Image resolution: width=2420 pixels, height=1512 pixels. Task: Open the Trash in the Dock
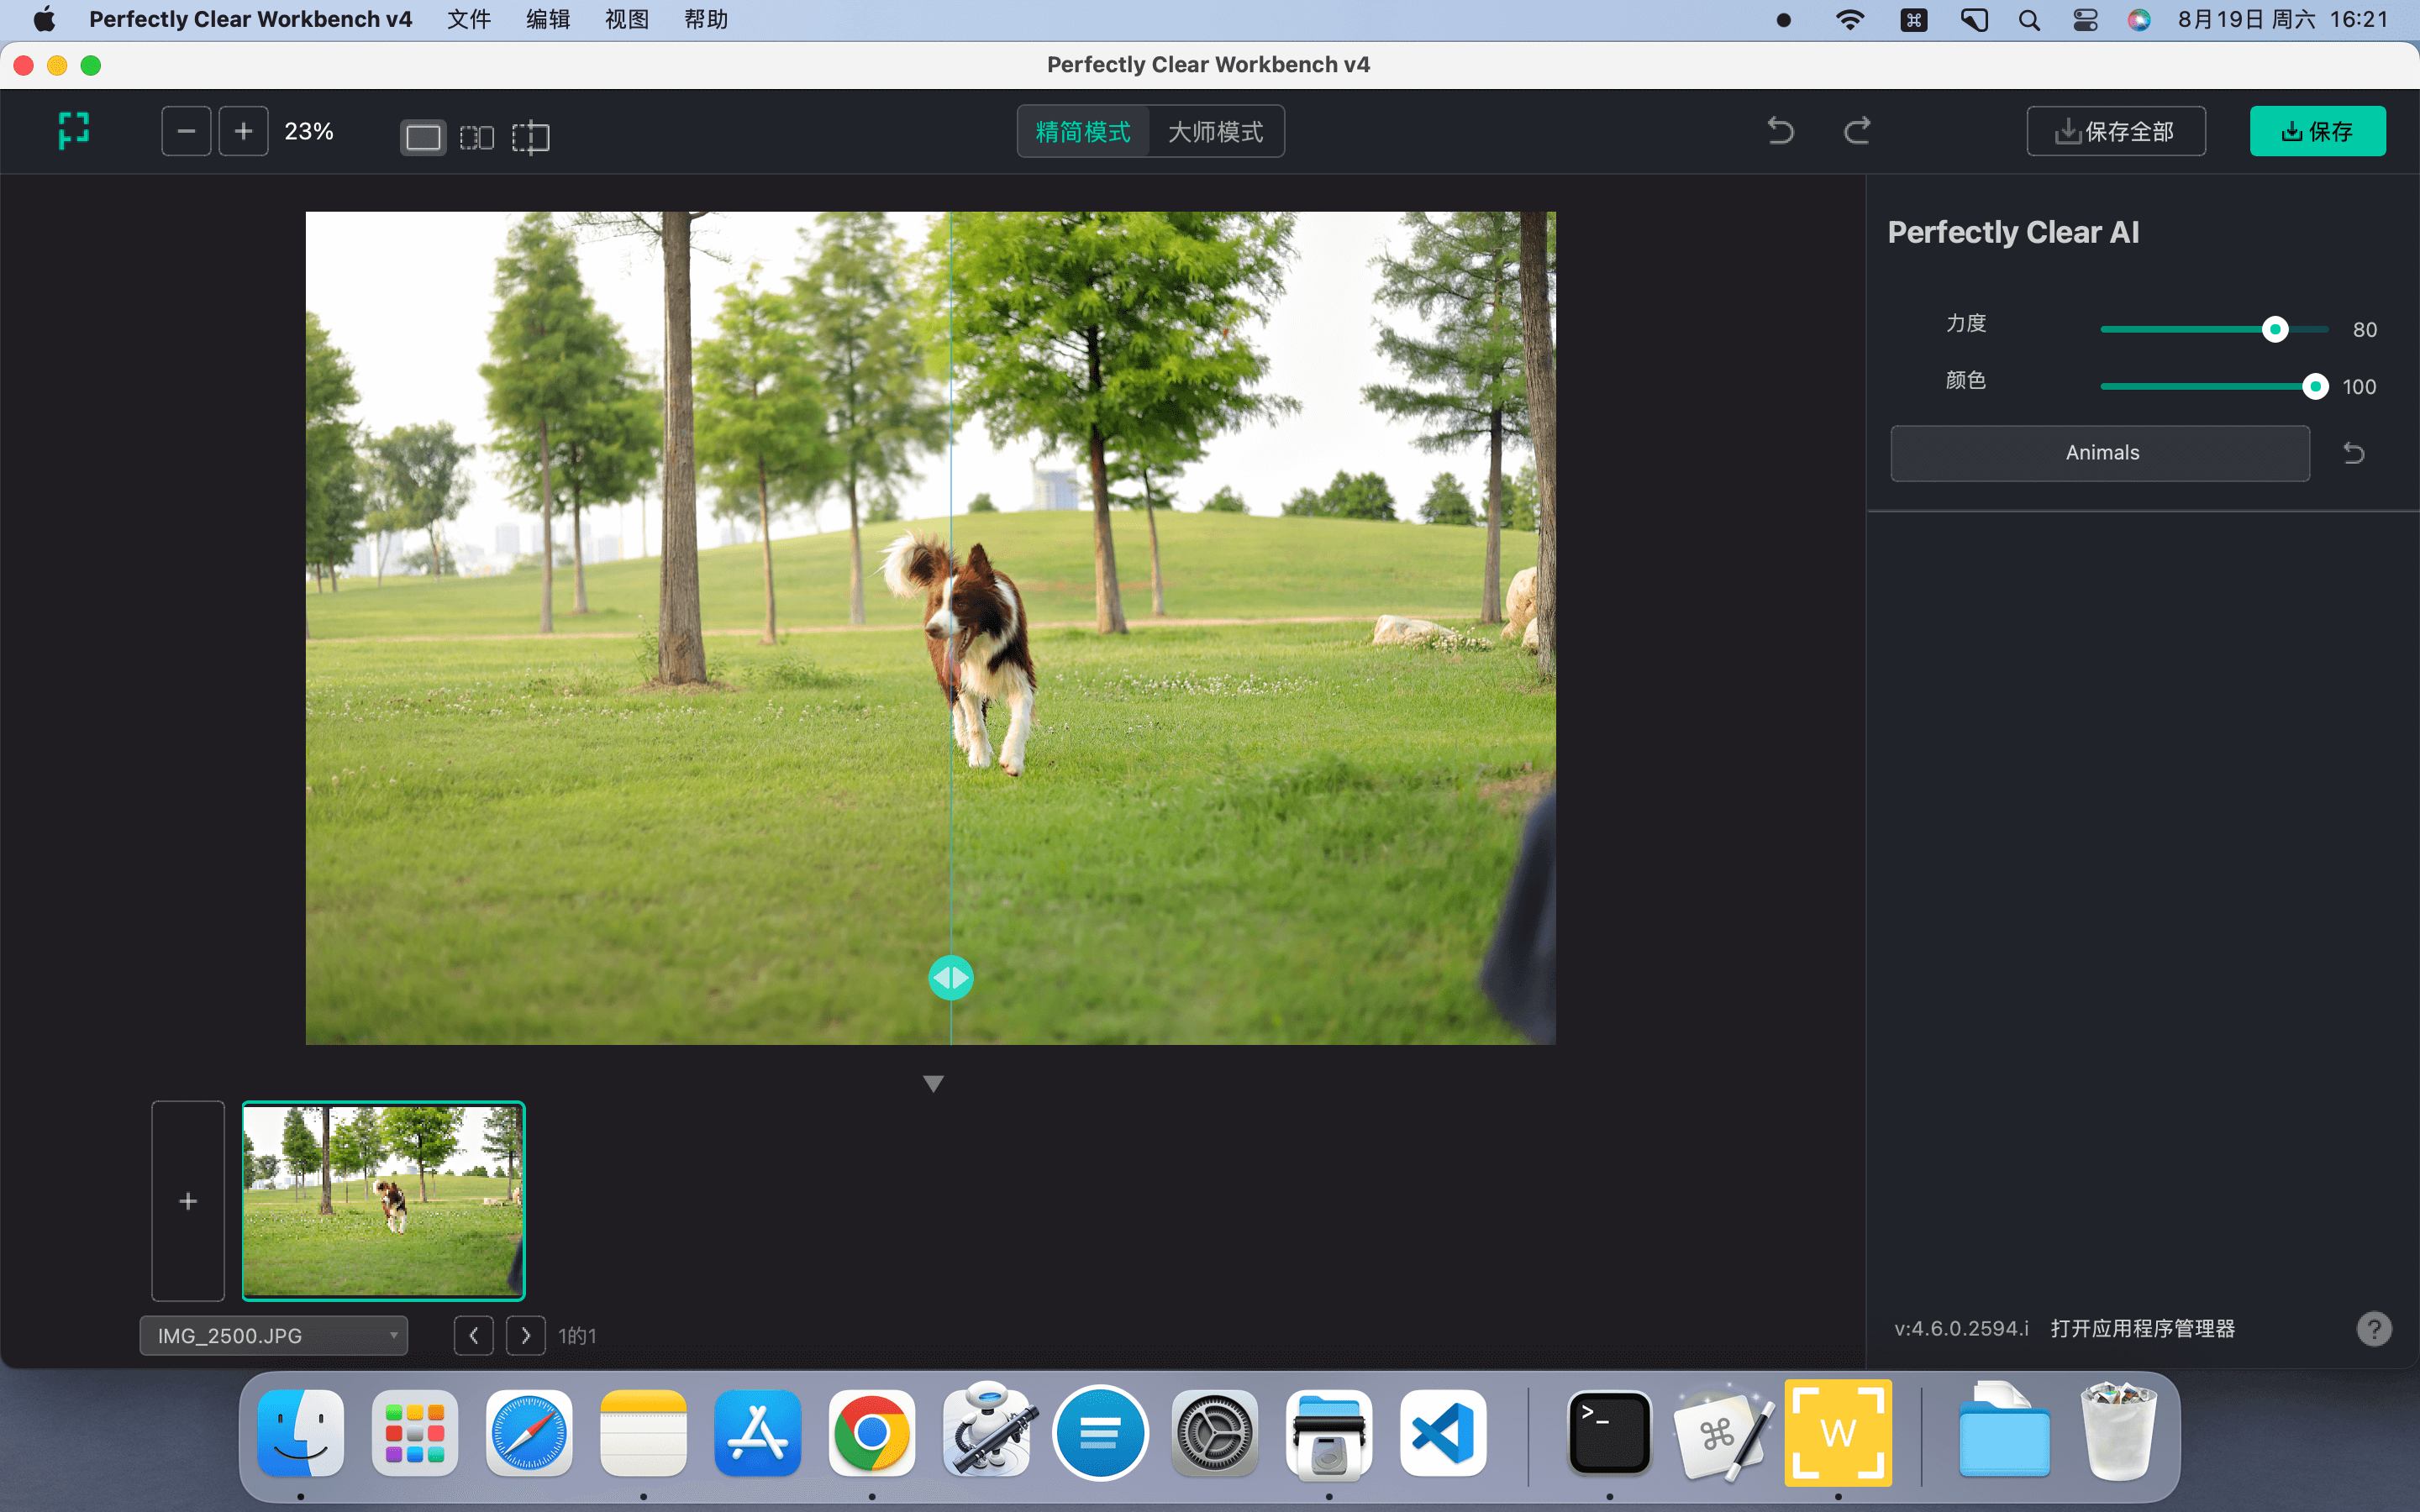click(2118, 1433)
